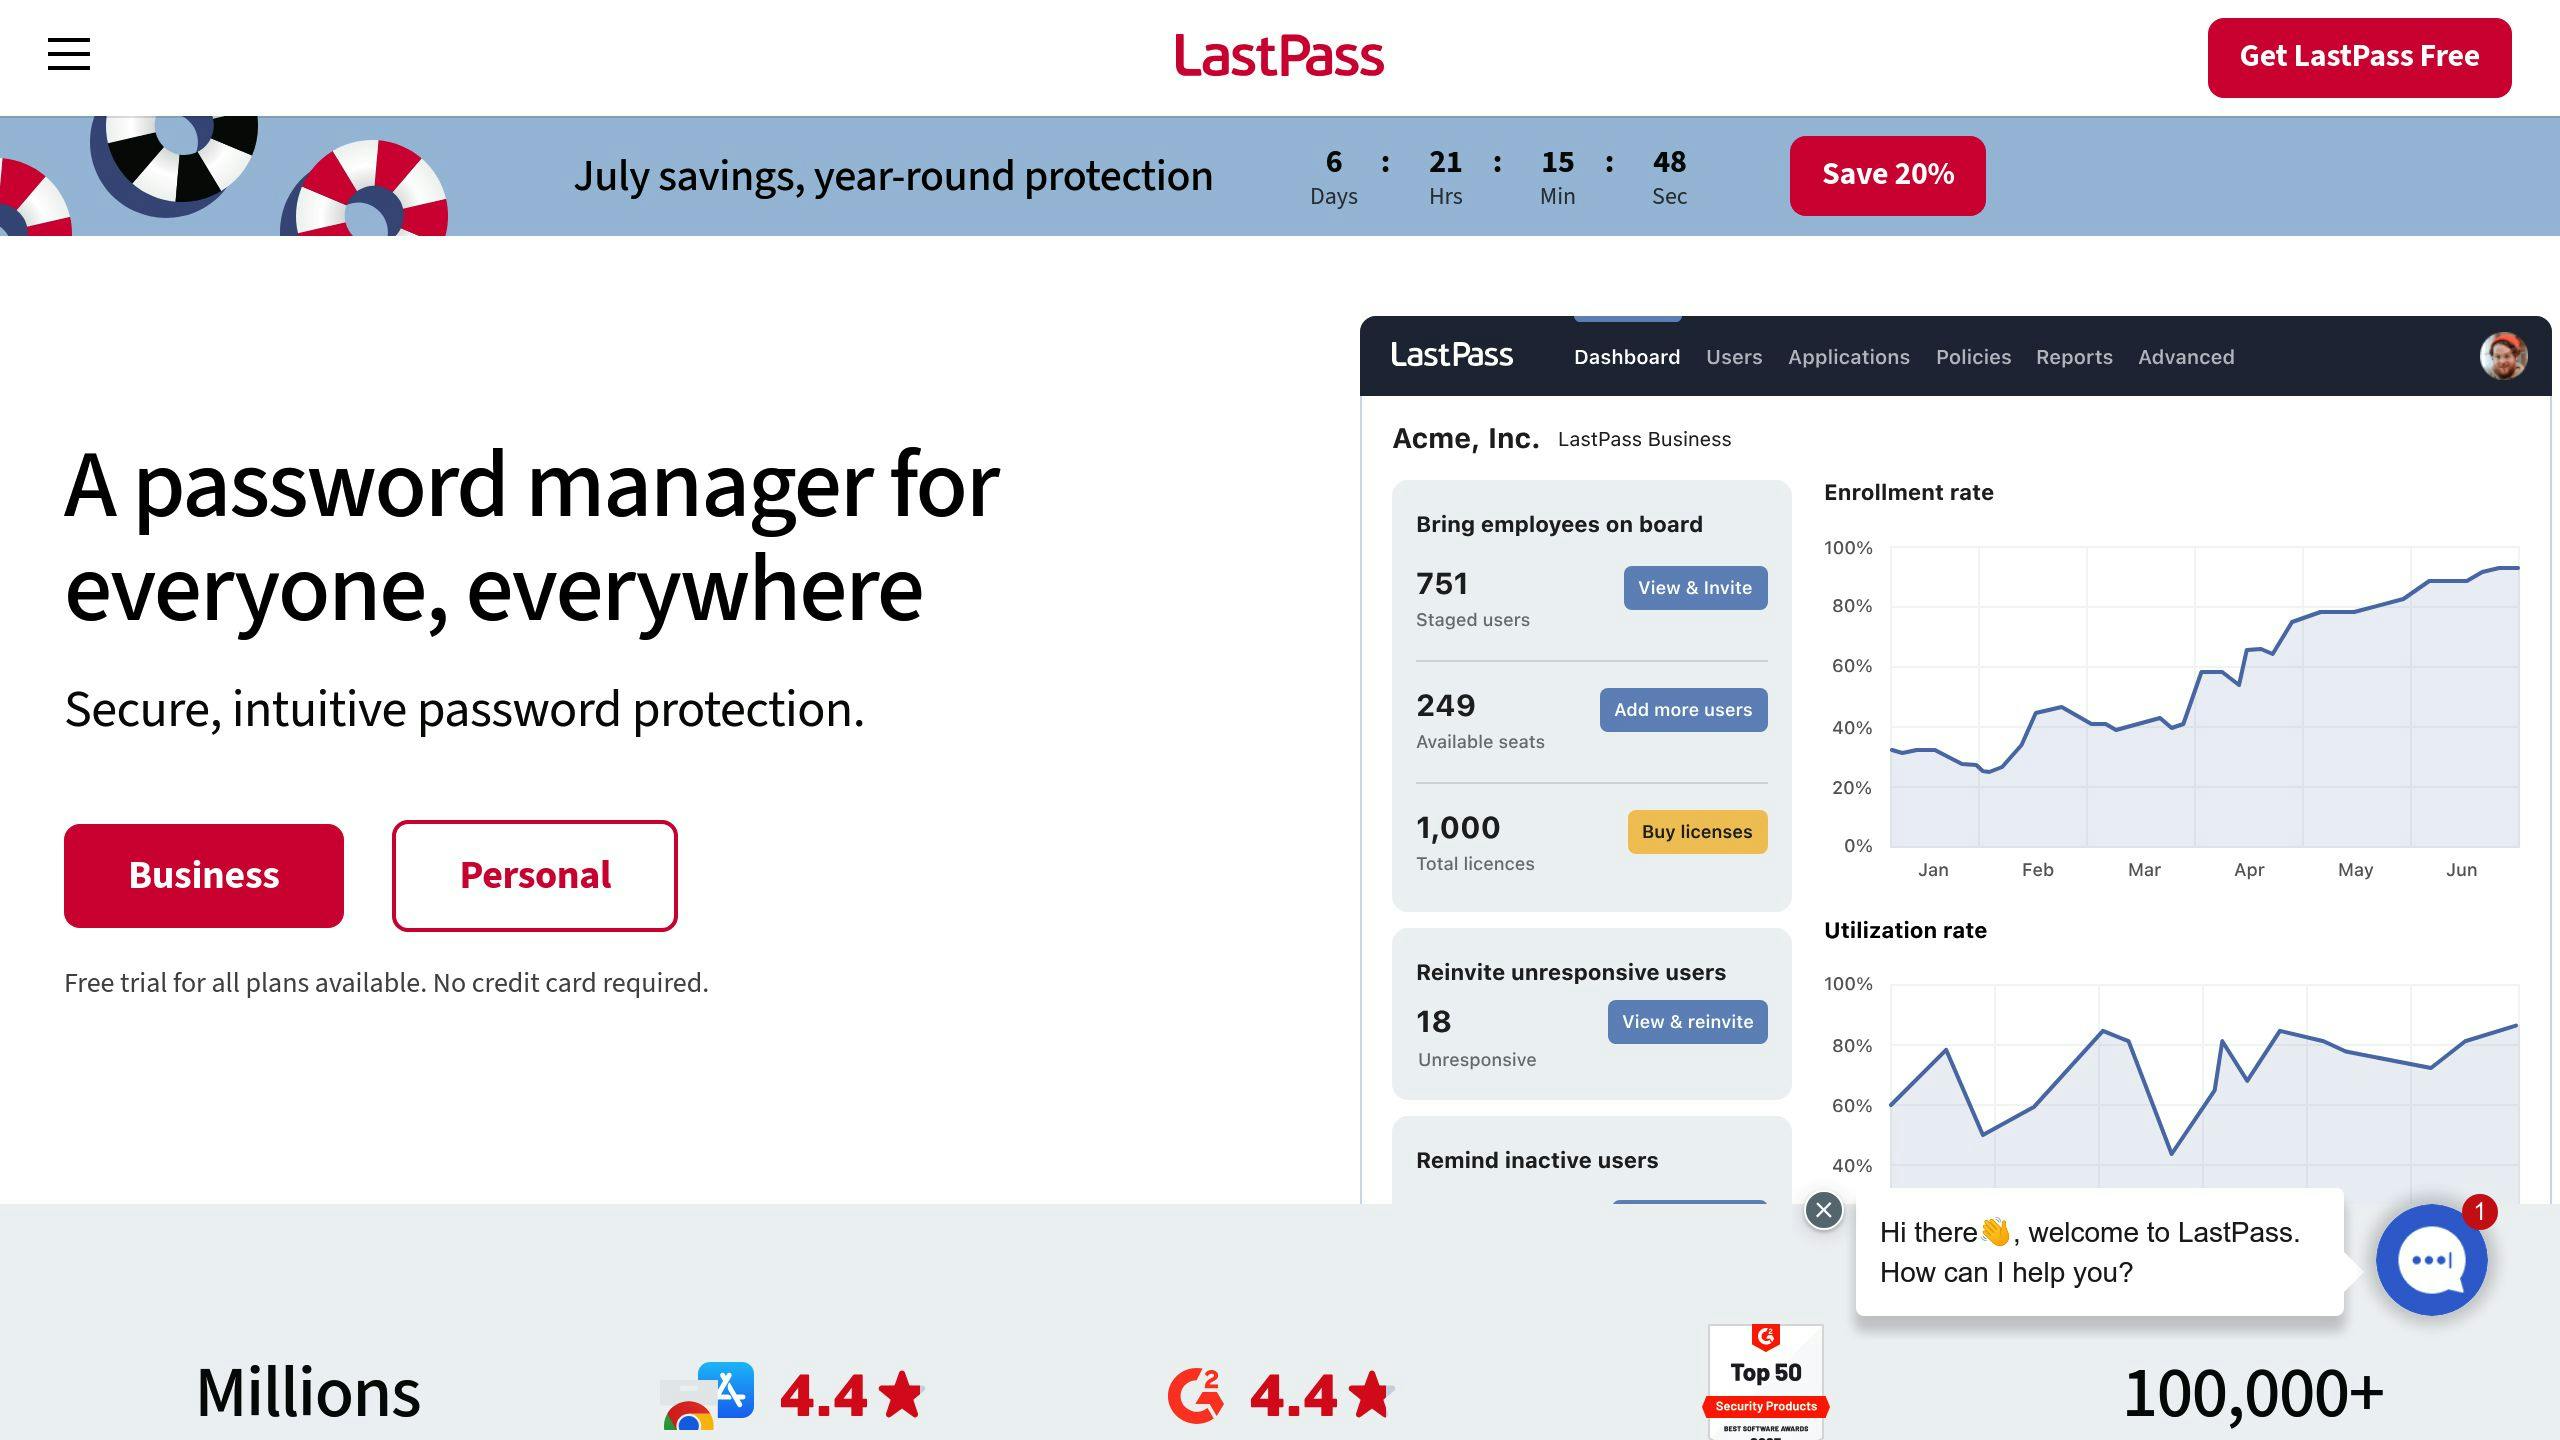
Task: Click the '249' available seats value
Action: [x=1446, y=706]
